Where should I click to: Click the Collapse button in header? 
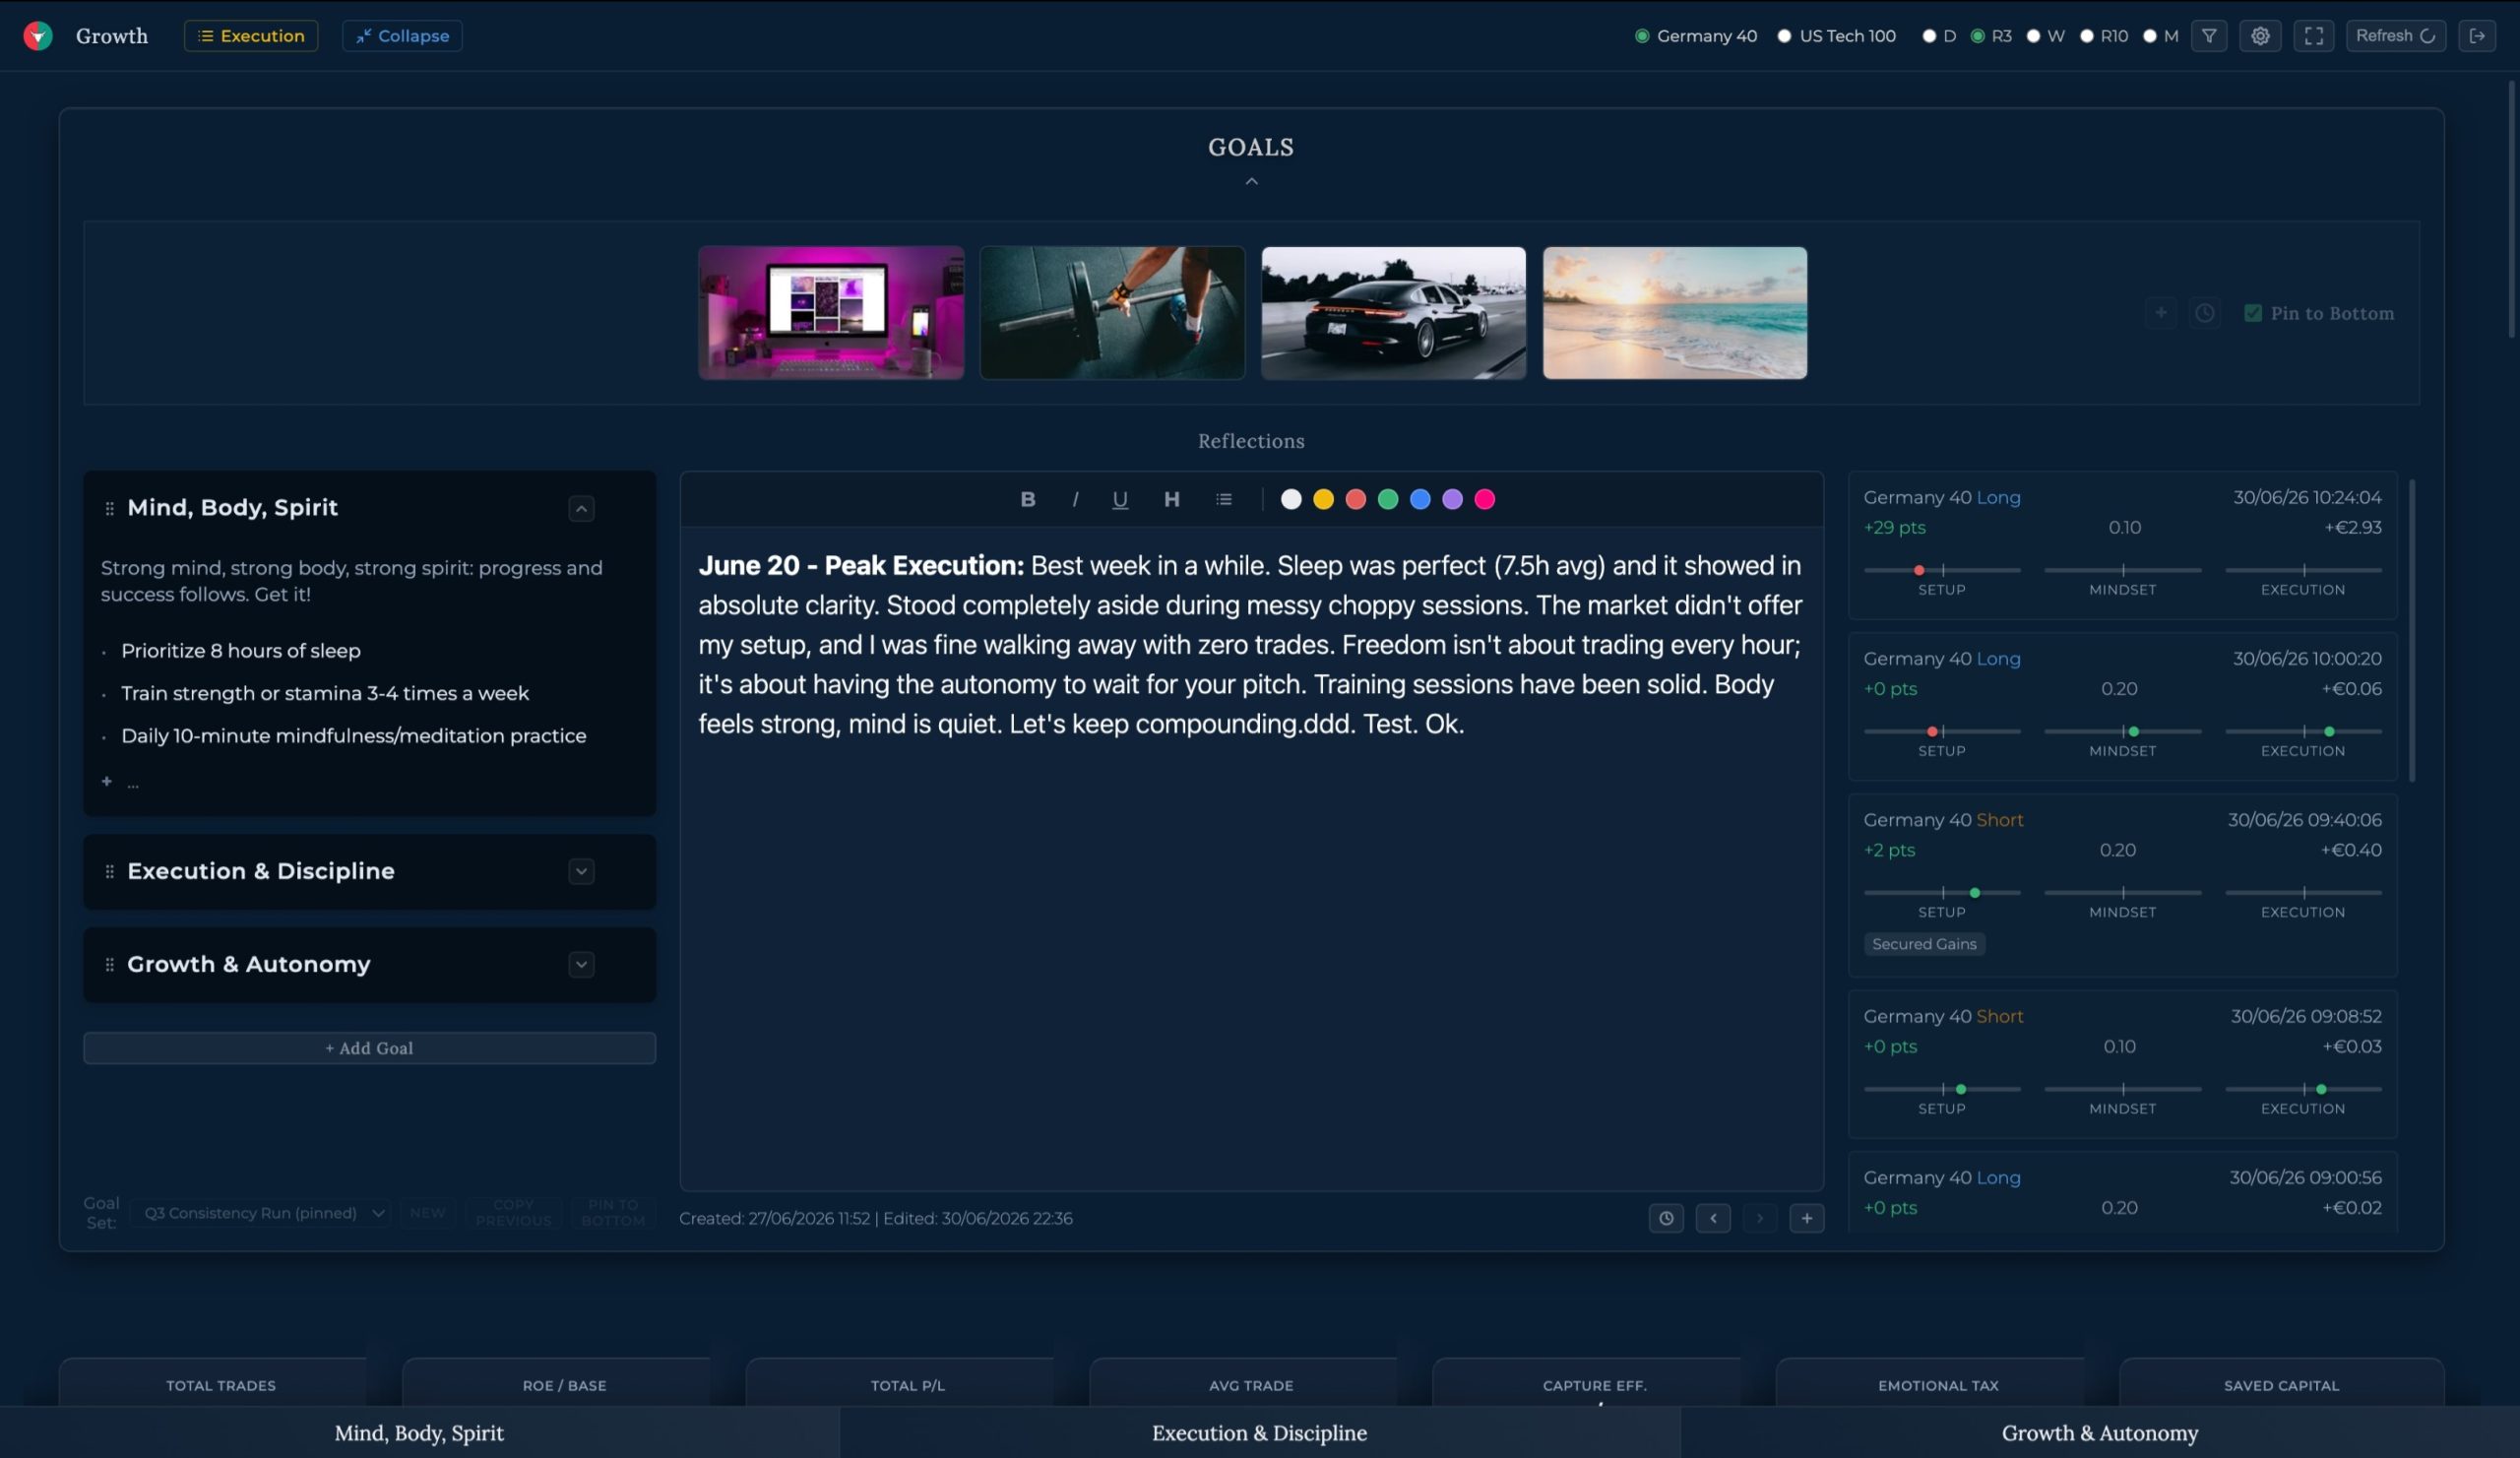click(402, 36)
